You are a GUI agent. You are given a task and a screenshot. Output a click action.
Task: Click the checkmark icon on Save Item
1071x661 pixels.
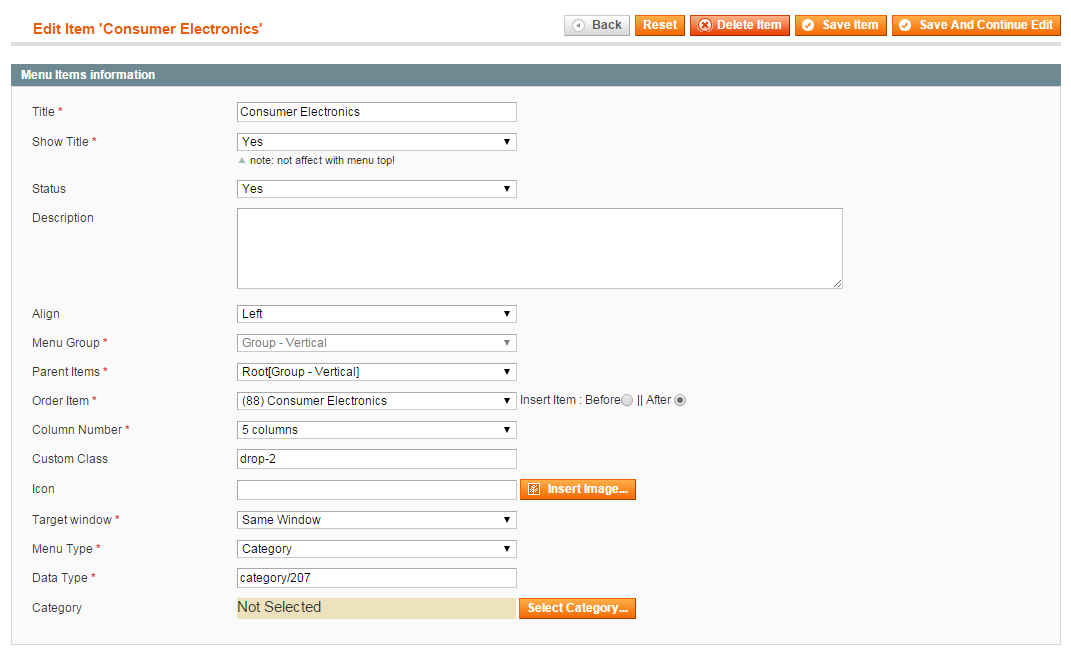click(808, 25)
